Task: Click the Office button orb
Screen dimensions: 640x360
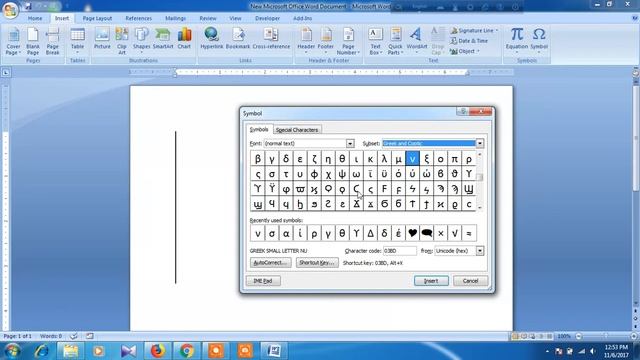Action: coord(10,9)
